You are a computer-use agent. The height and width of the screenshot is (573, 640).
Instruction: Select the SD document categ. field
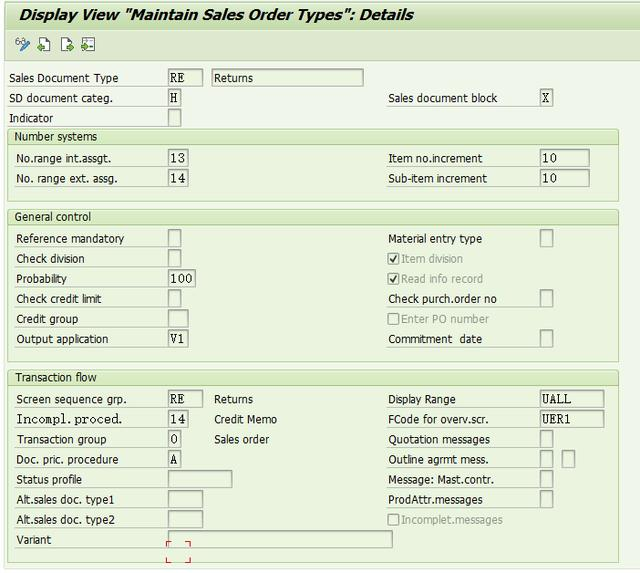click(175, 98)
